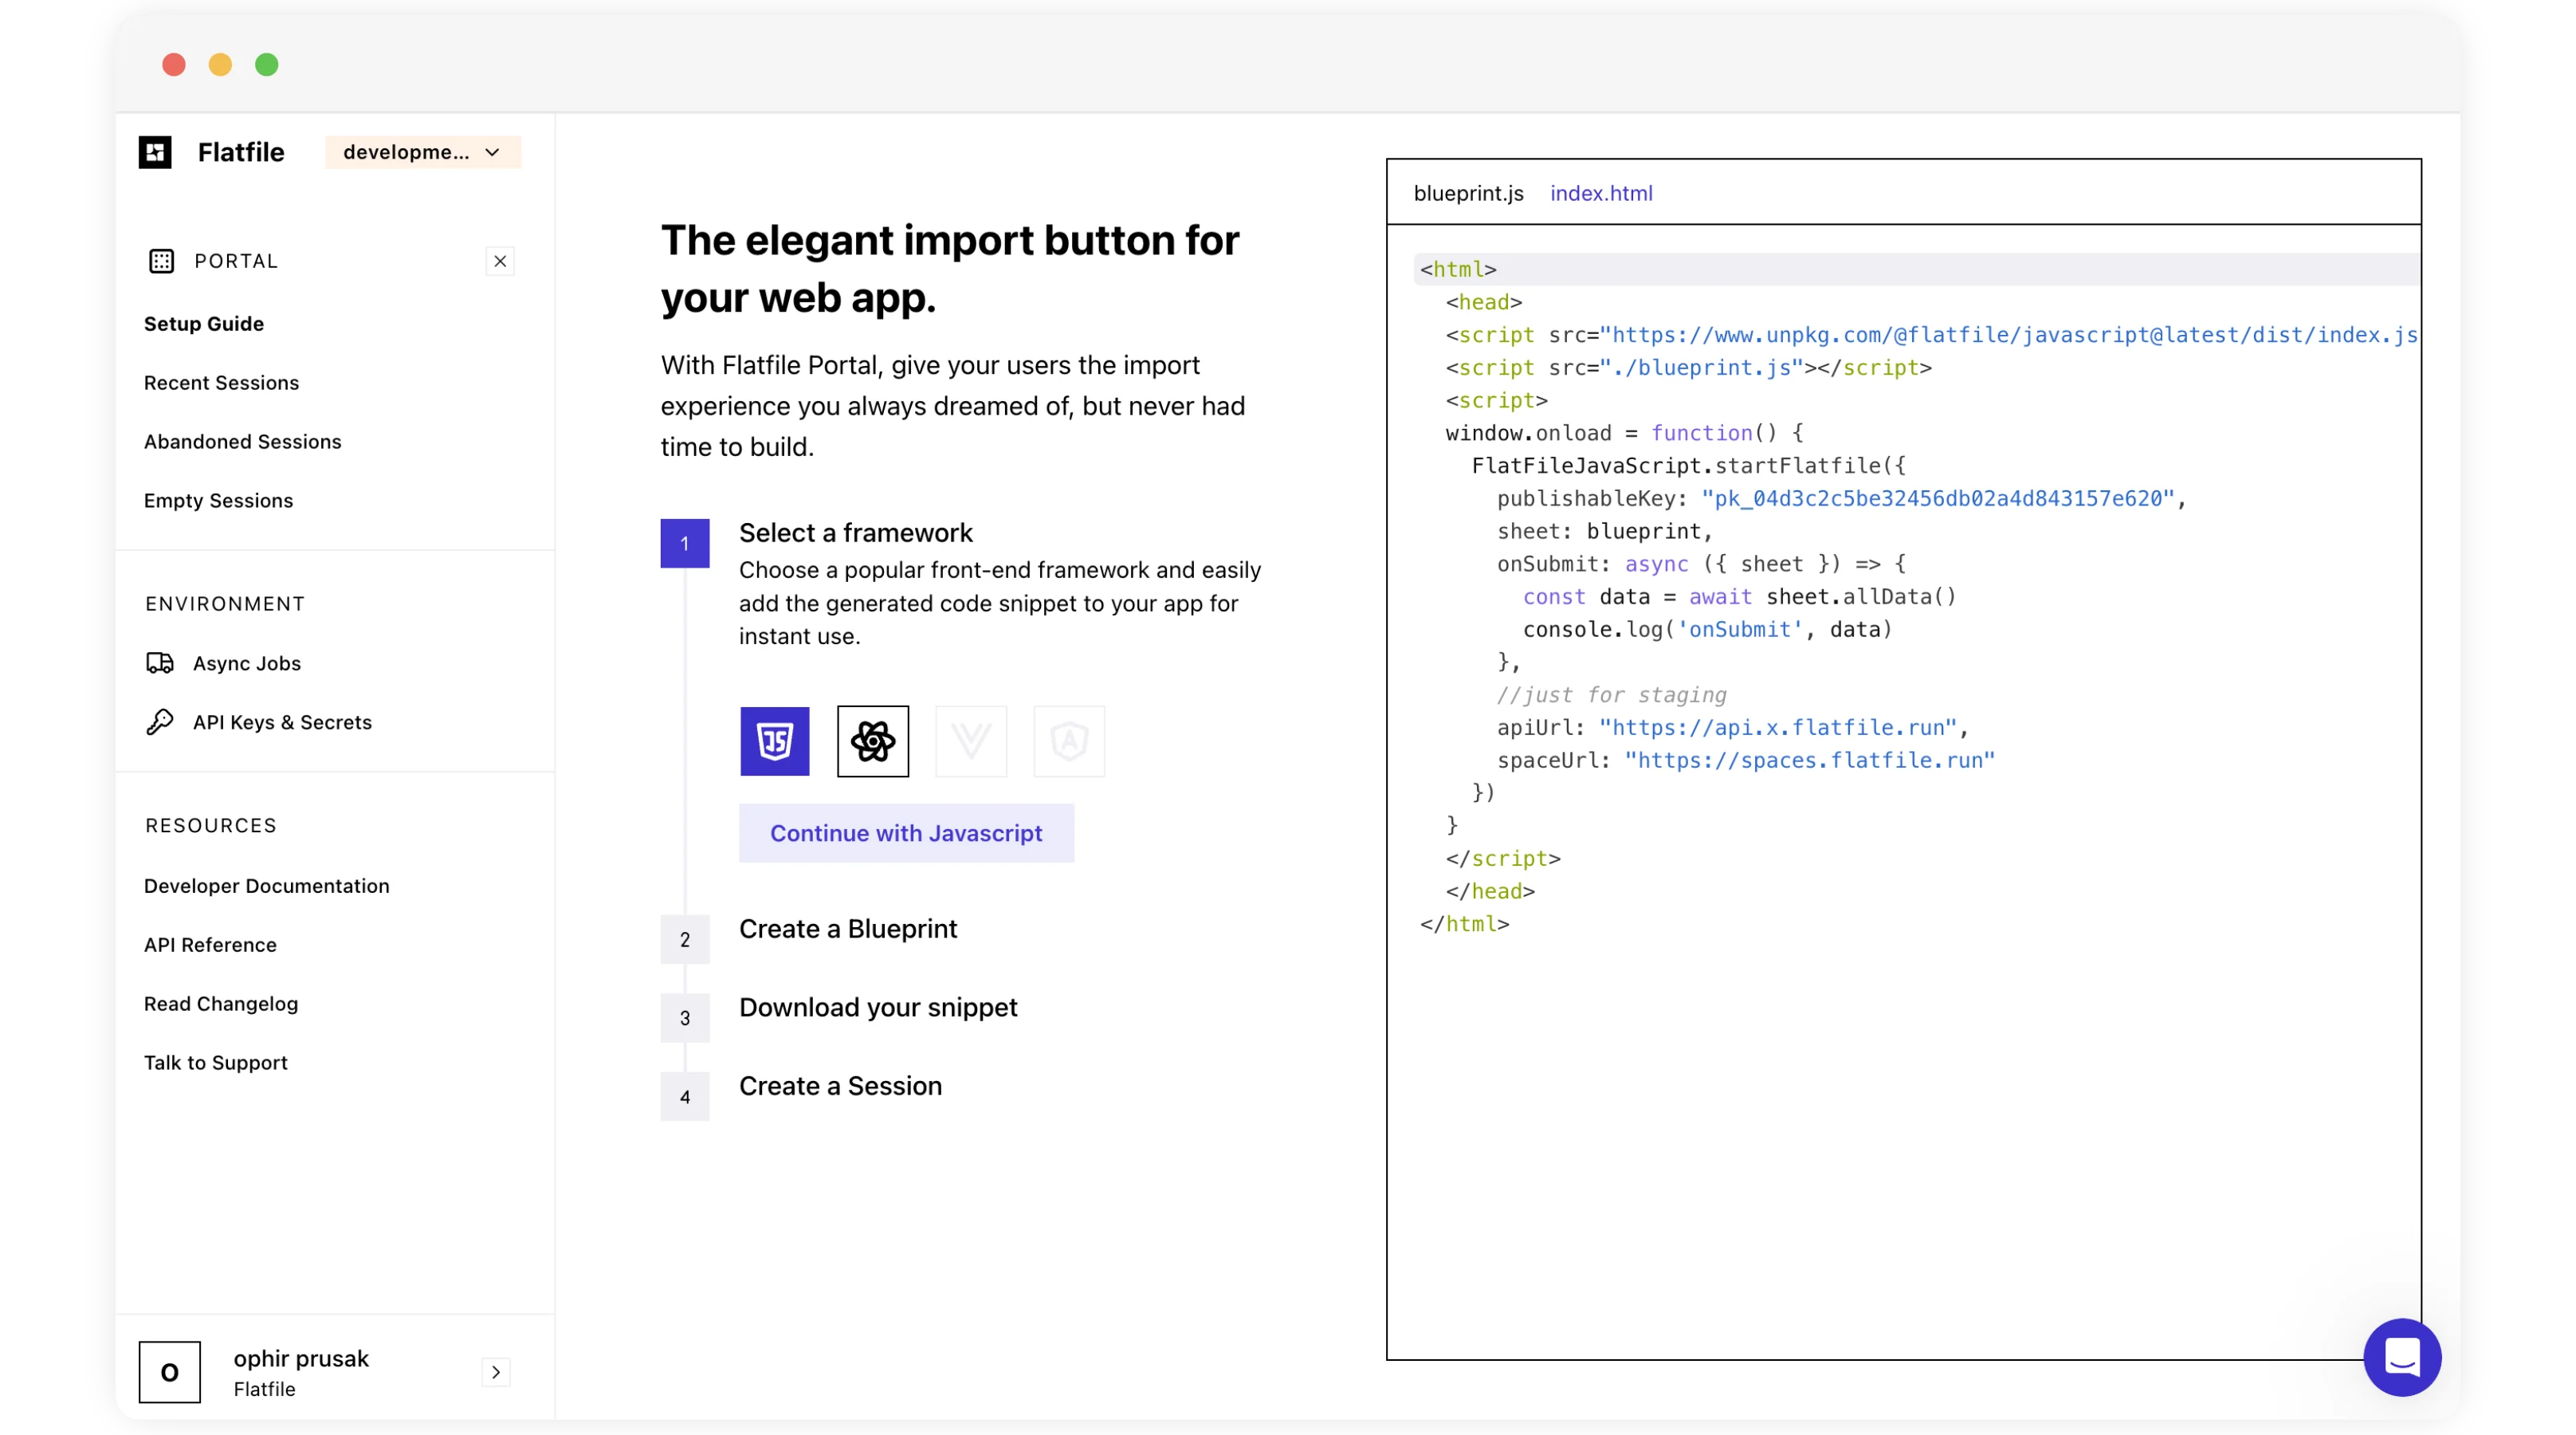Screen dimensions: 2576x1435
Task: Select the React framework icon
Action: point(872,741)
